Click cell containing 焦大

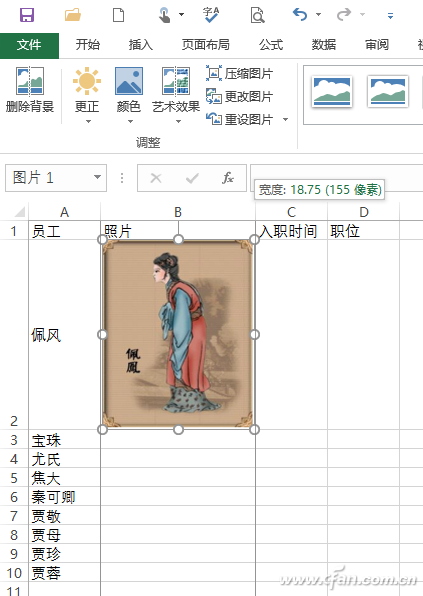[x=65, y=478]
